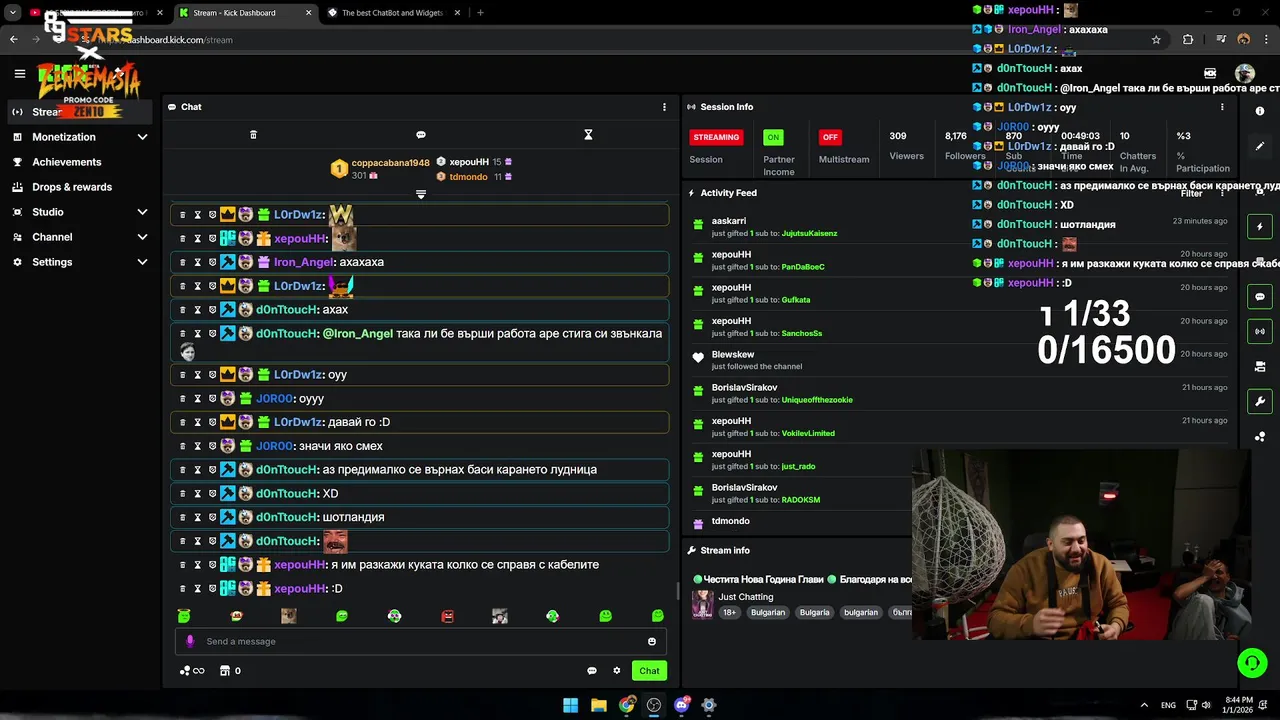
Task: Click the hourglass icon in Chat toolbar
Action: tap(588, 135)
